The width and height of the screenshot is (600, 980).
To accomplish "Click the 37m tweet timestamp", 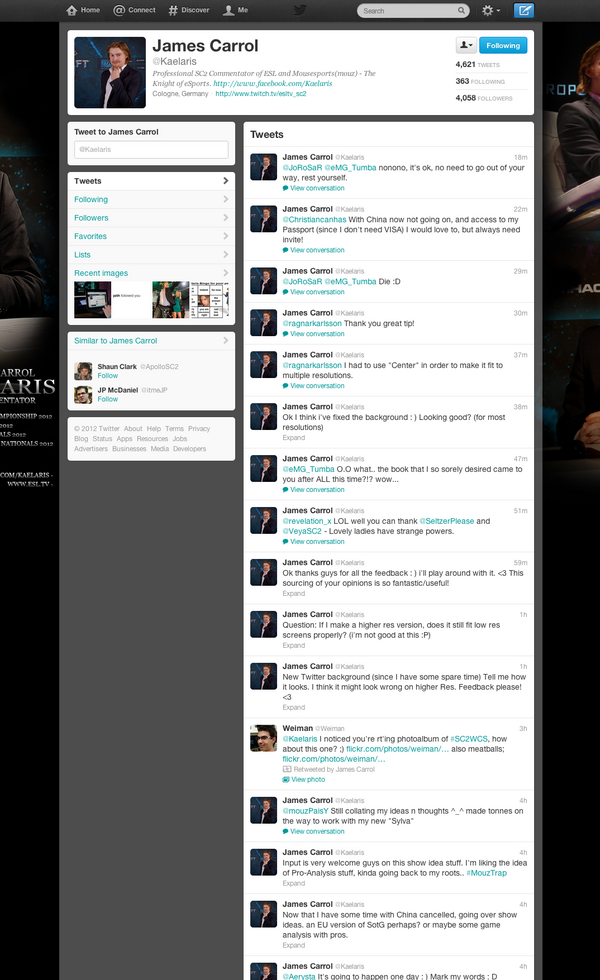I will [520, 354].
